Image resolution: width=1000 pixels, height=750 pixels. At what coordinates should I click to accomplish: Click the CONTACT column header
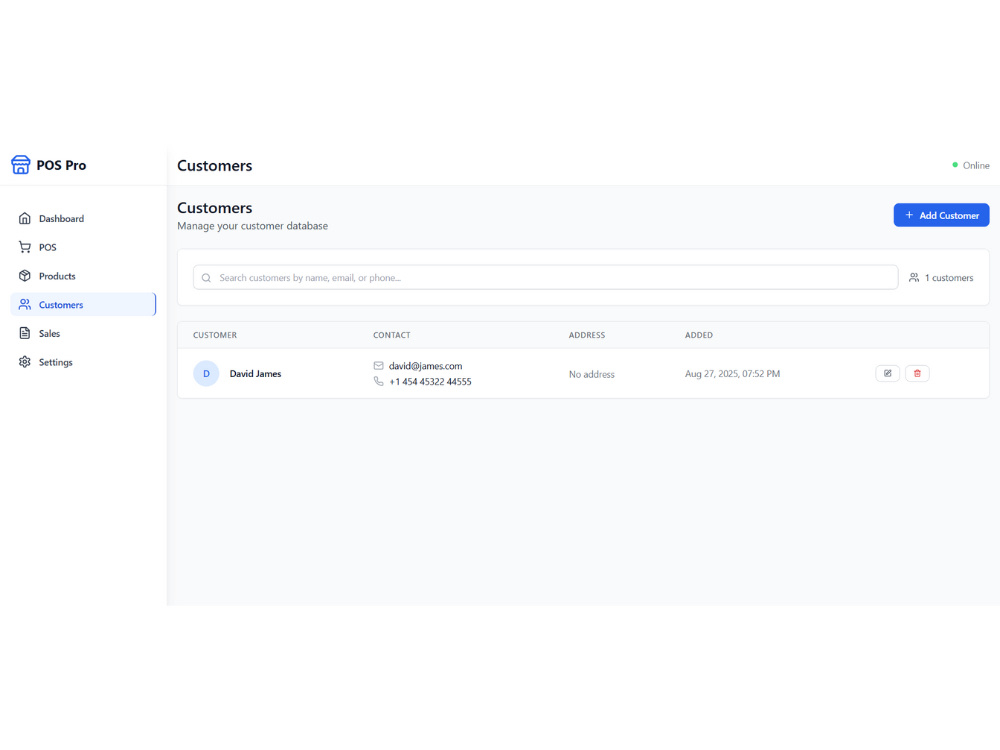click(x=392, y=335)
